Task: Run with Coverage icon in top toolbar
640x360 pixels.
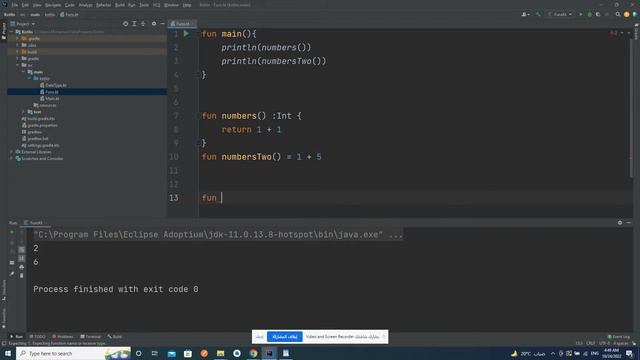Action: pyautogui.click(x=598, y=14)
